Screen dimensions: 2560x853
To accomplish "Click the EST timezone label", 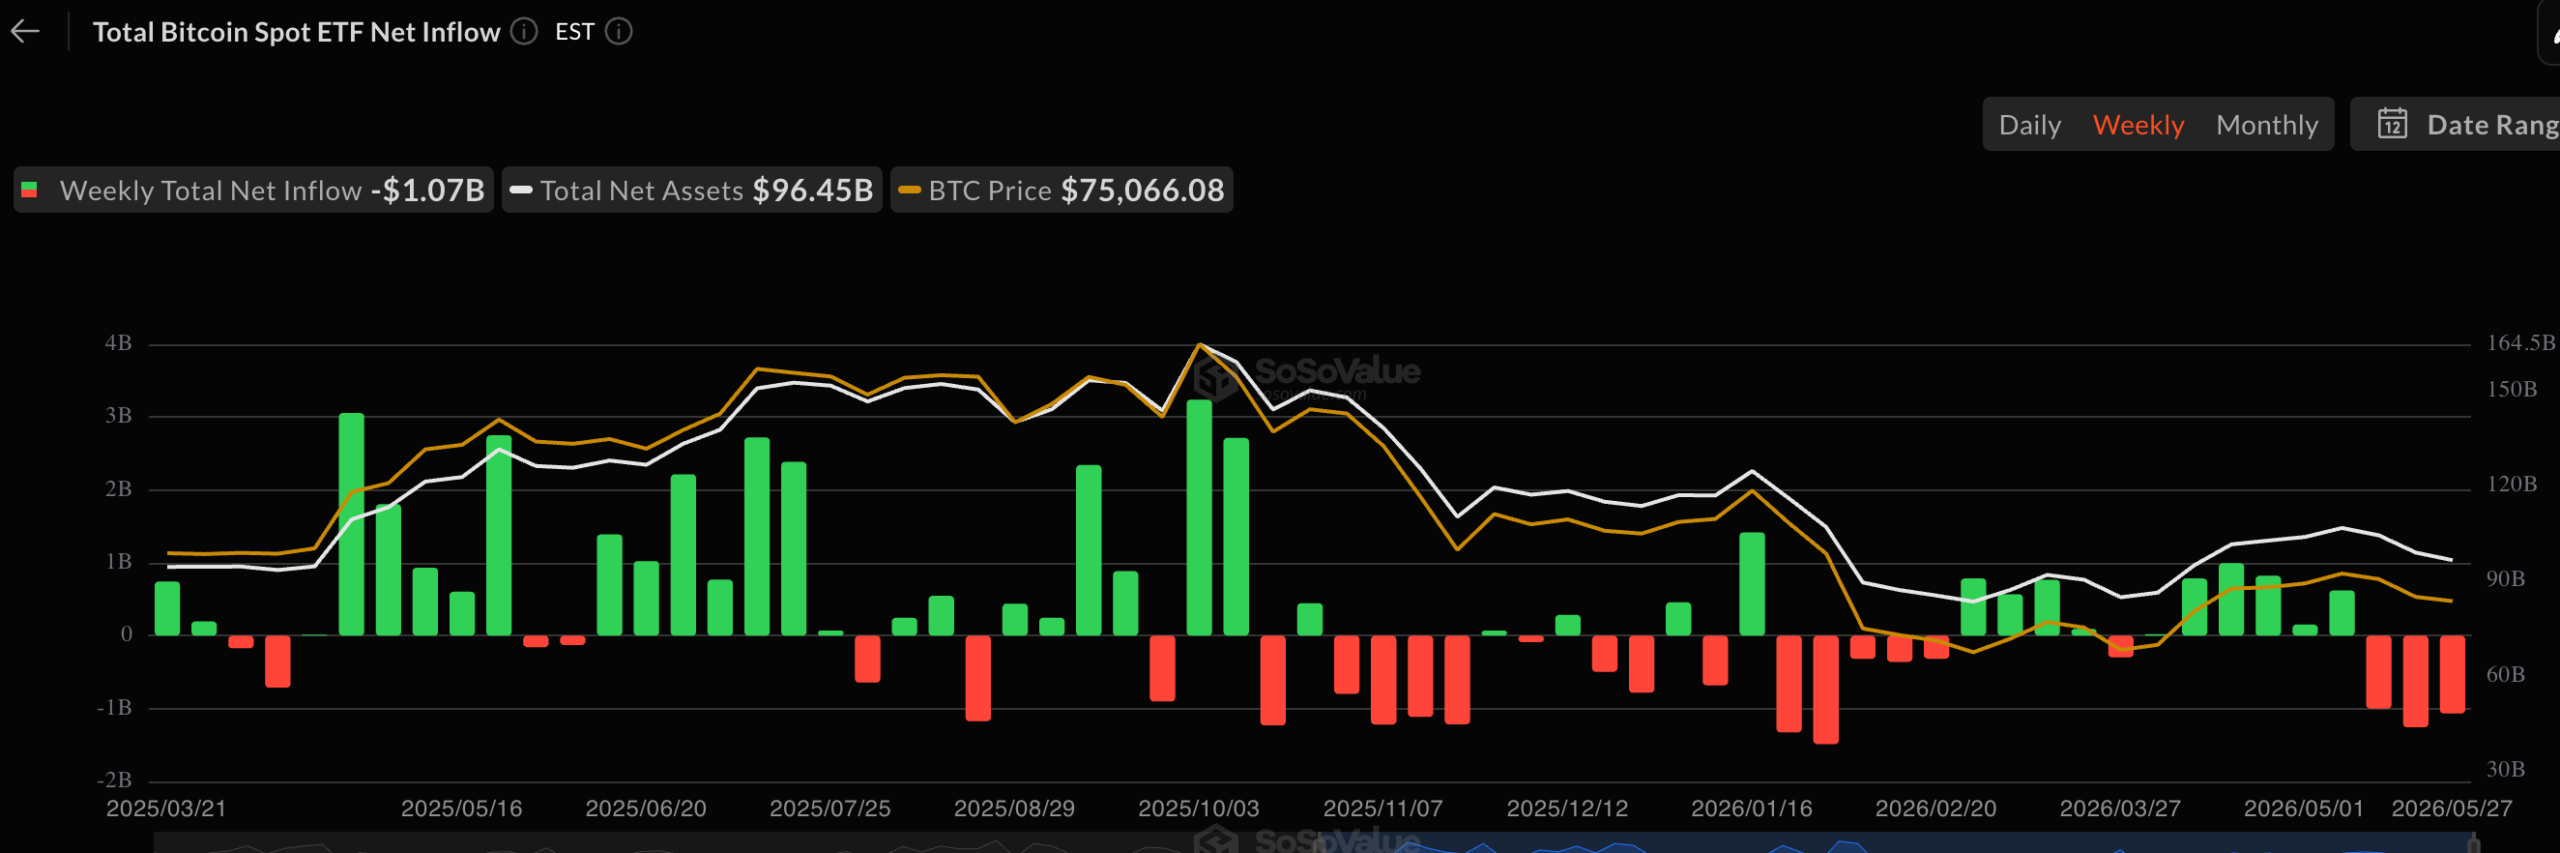I will pos(575,32).
